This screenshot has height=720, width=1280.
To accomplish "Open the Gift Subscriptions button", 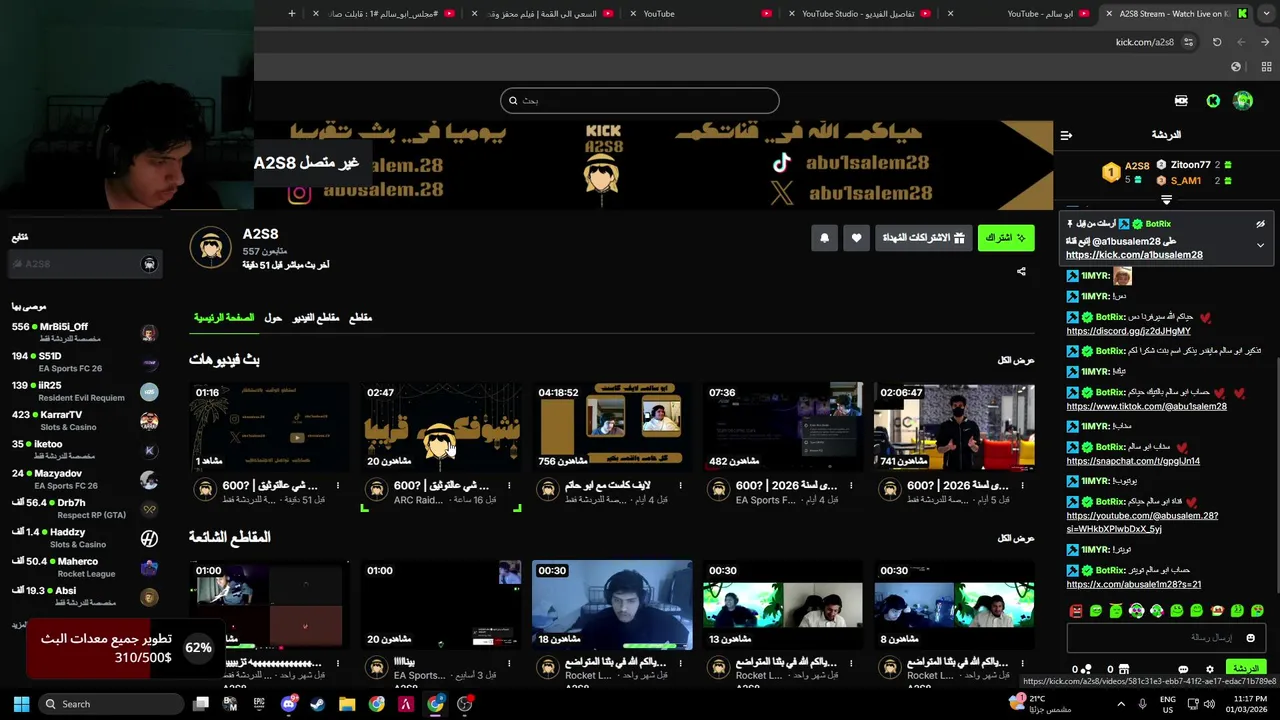I will pyautogui.click(x=923, y=238).
